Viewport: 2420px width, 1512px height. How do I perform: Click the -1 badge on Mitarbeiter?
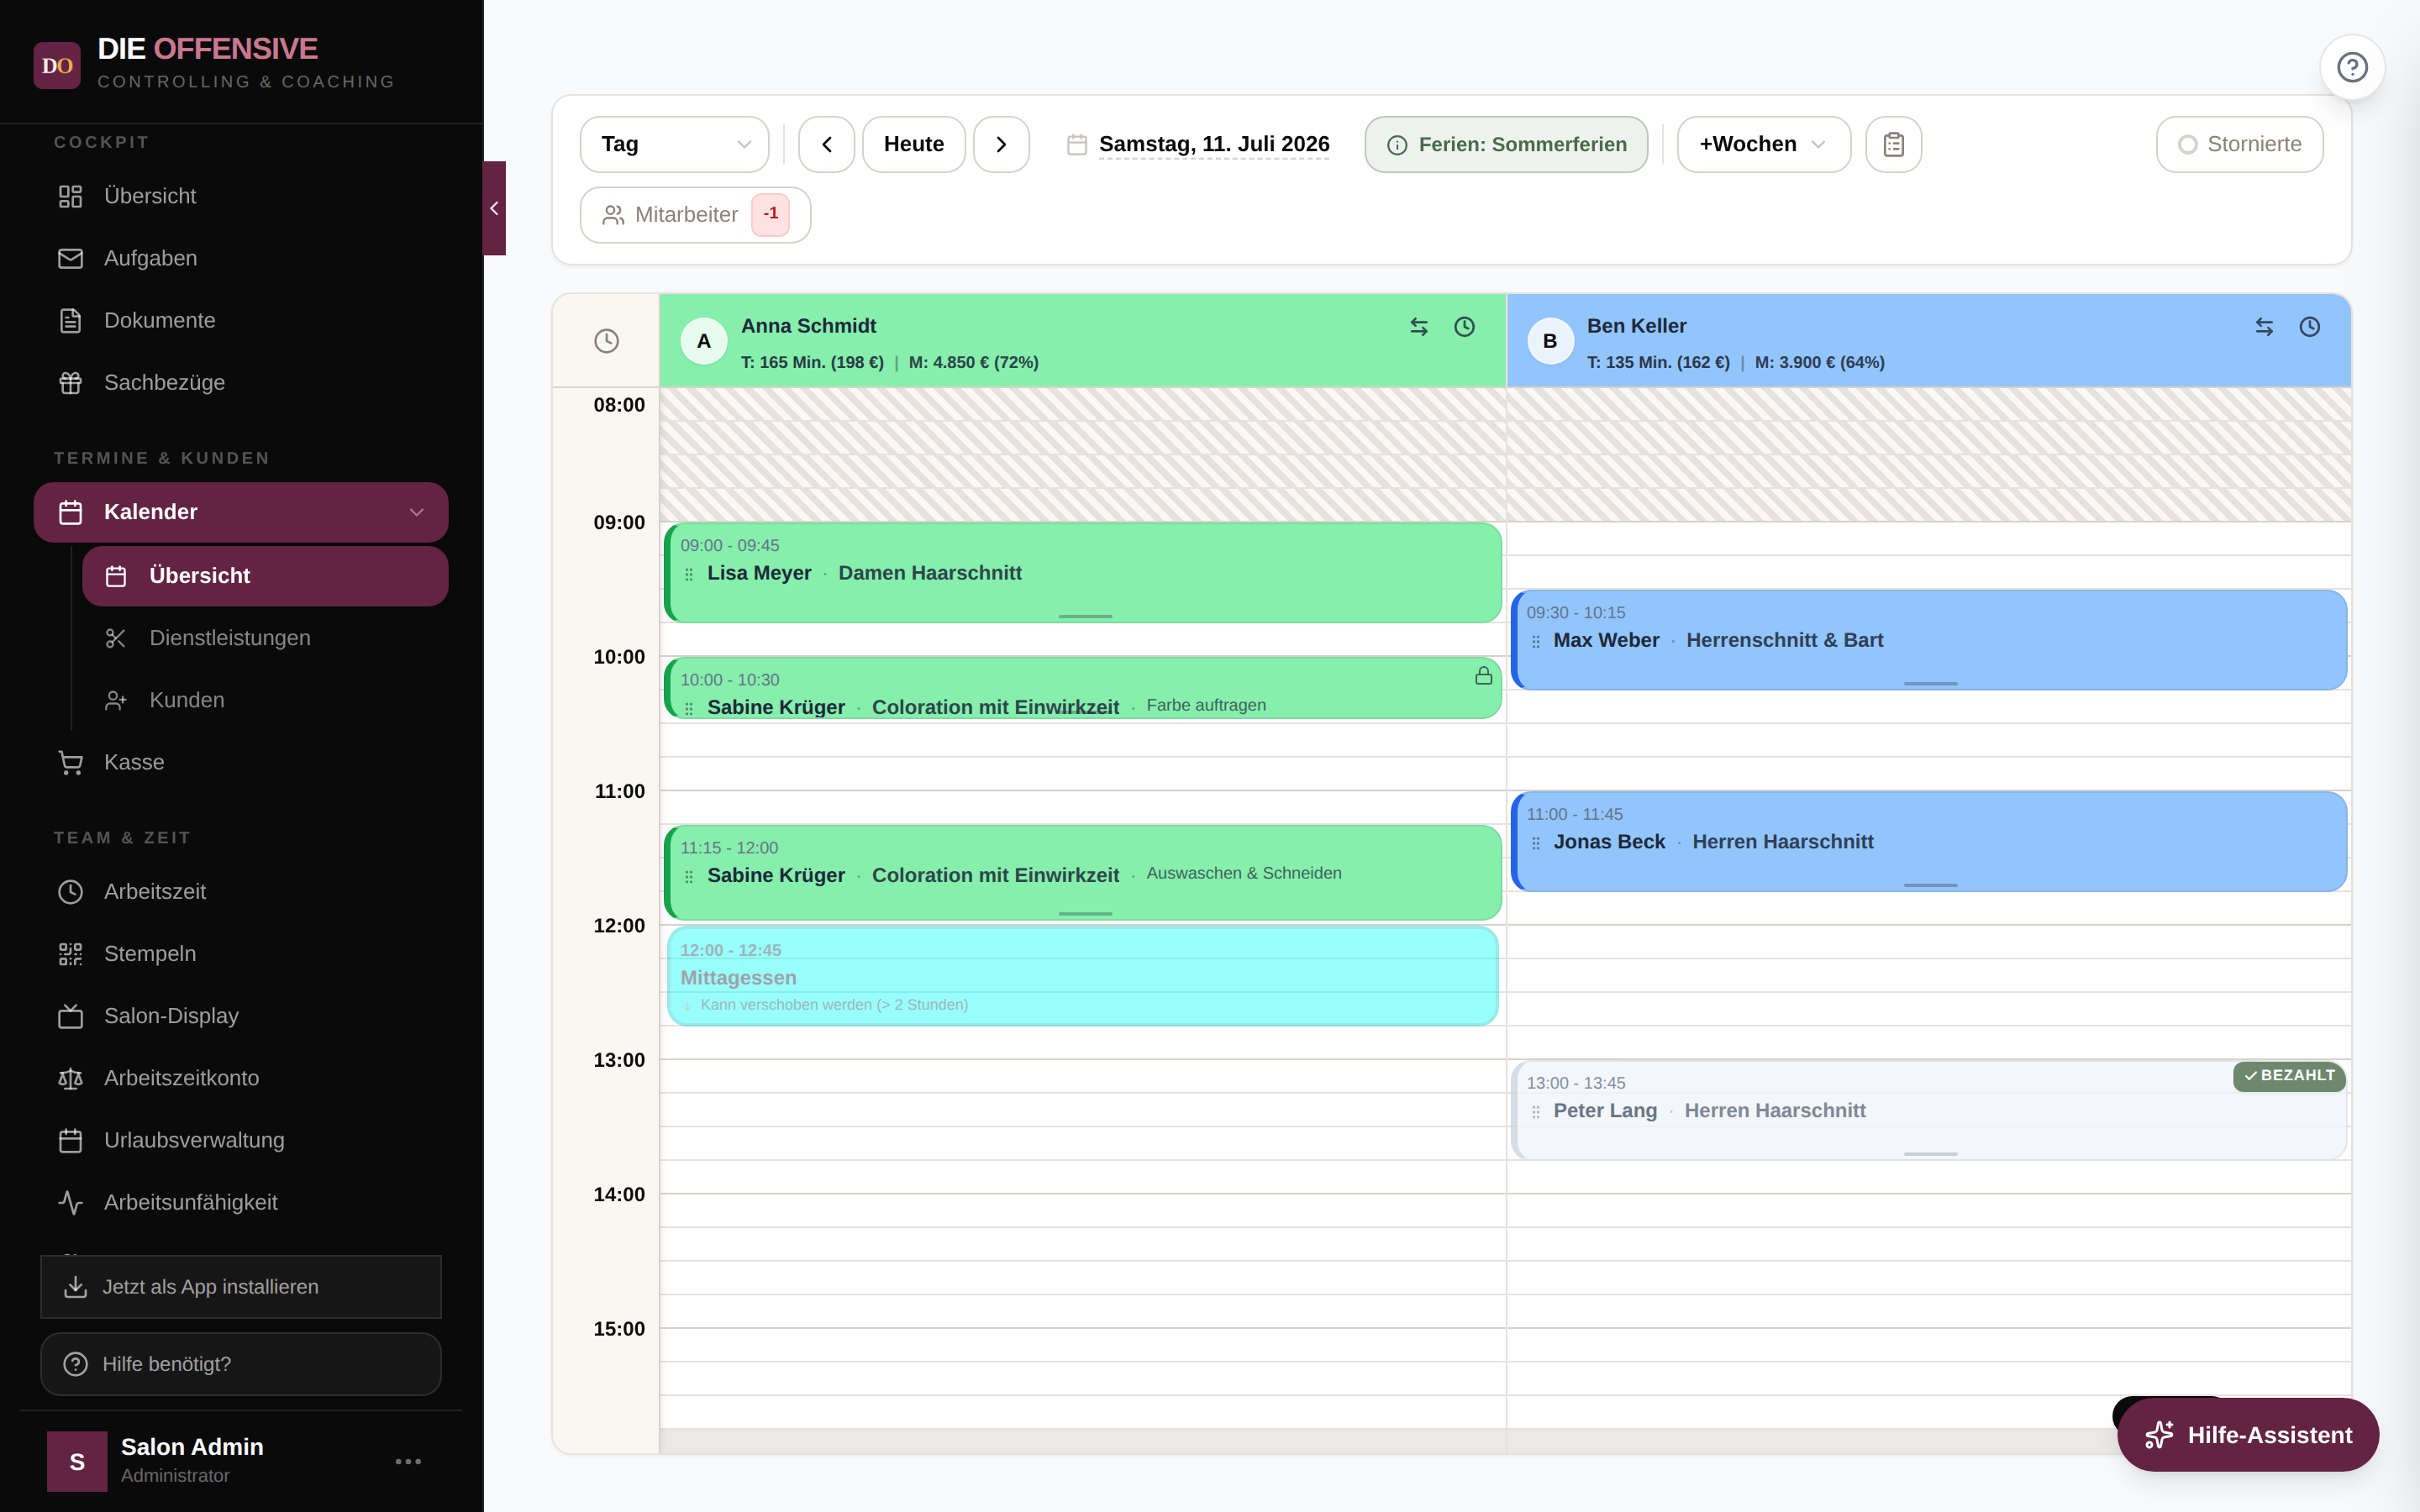coord(770,214)
